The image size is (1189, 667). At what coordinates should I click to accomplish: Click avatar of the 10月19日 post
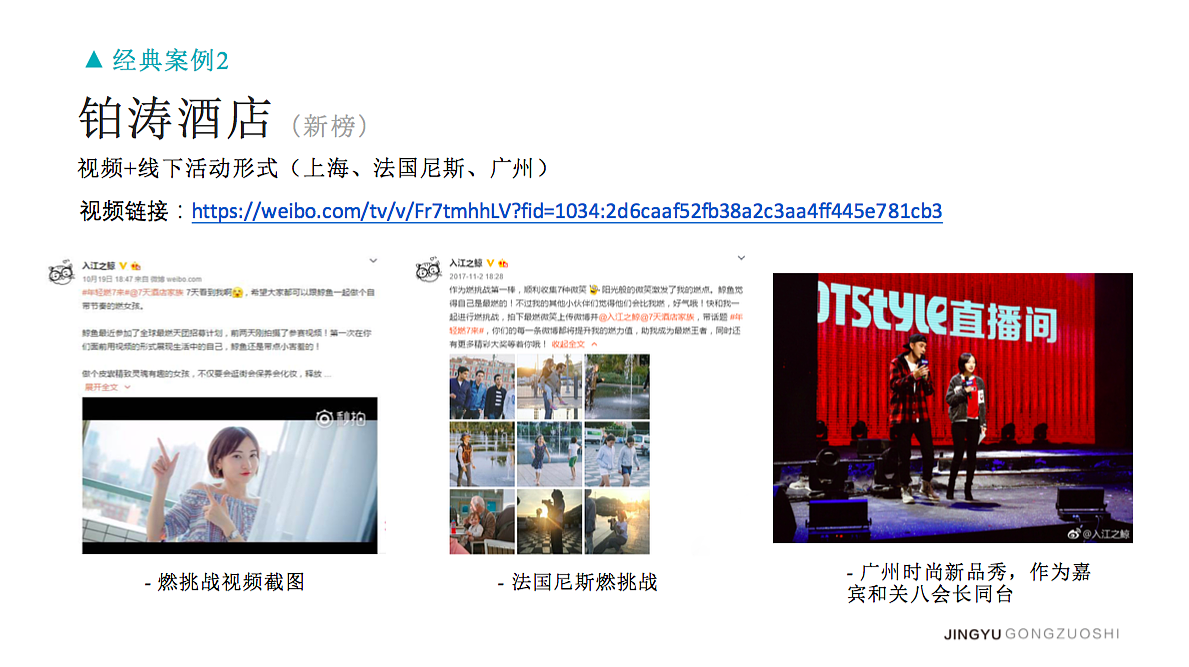[61, 271]
